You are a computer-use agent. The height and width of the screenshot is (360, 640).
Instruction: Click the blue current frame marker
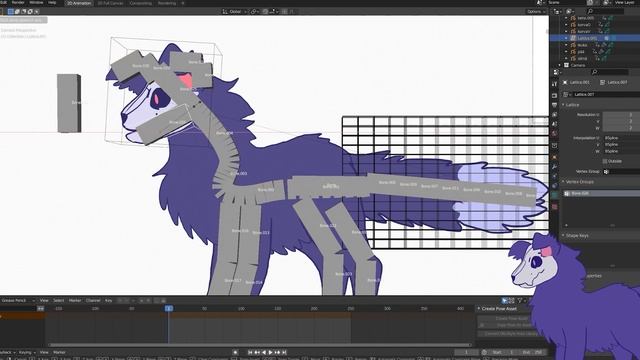tap(169, 309)
